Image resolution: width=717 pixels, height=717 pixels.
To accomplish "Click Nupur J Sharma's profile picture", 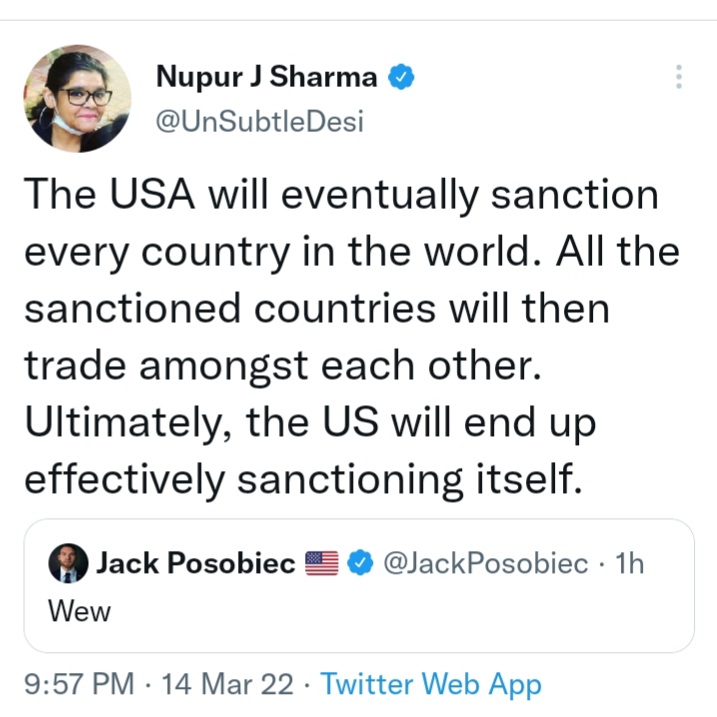I will (x=77, y=98).
